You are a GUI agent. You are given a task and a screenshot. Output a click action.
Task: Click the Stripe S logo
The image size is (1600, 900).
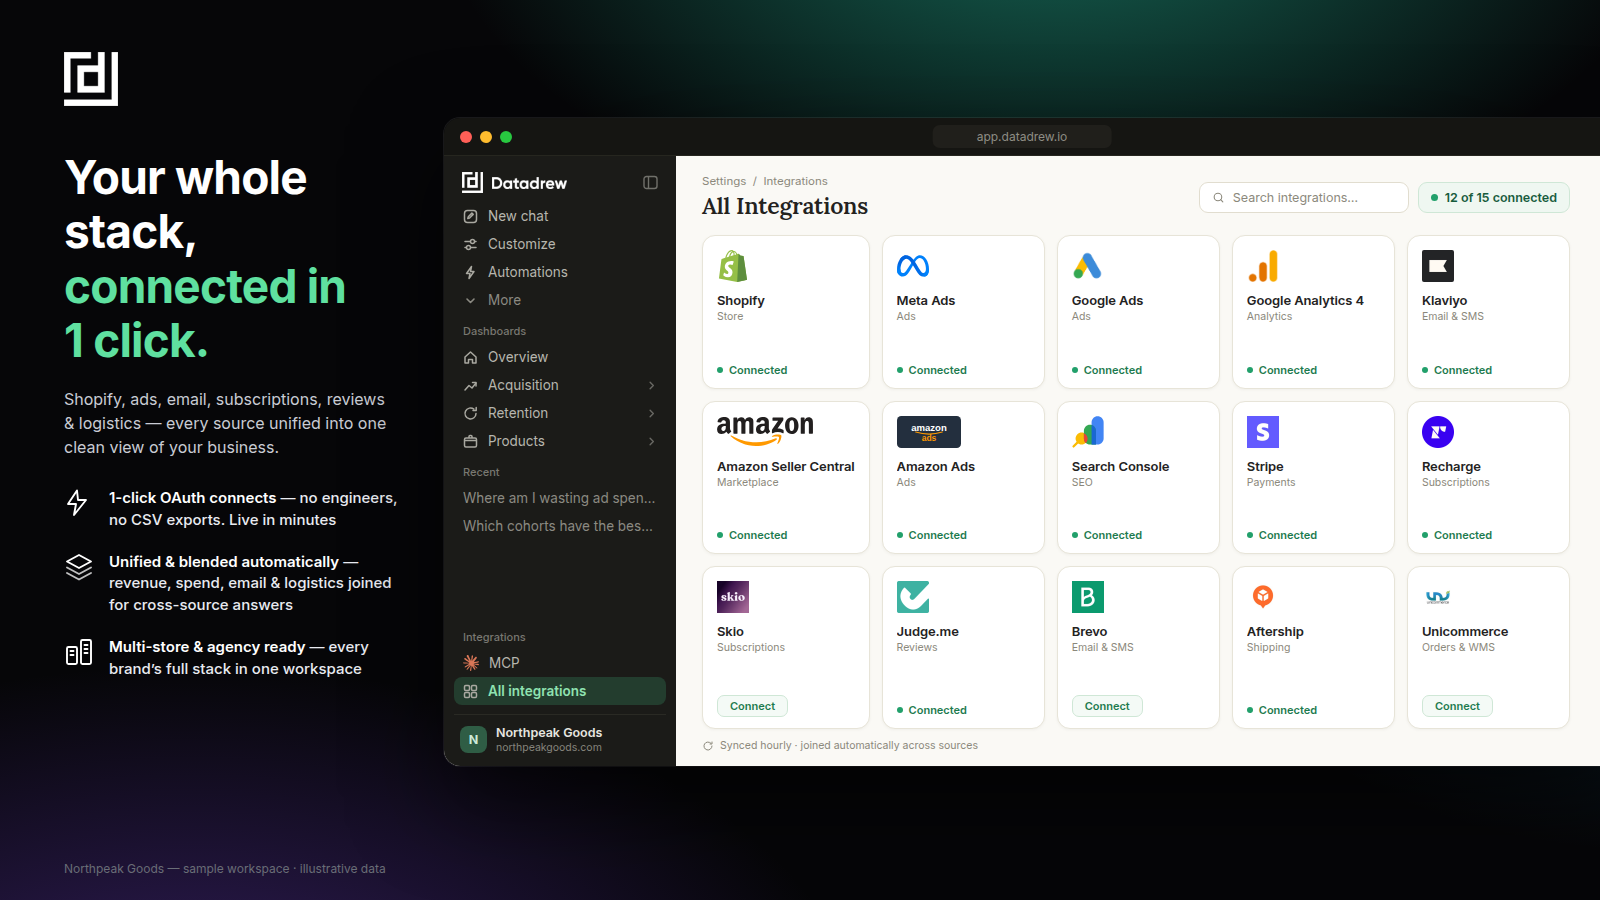(1263, 432)
